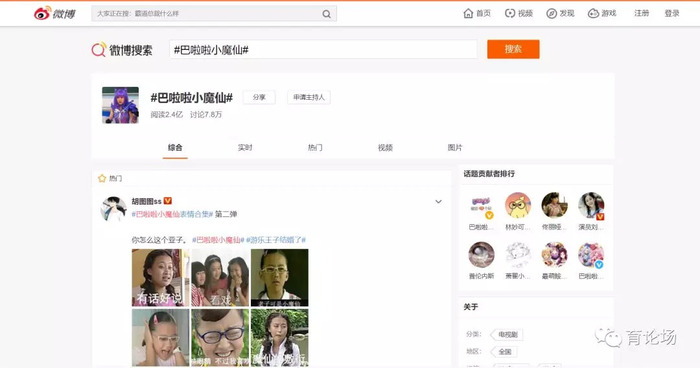Image resolution: width=700 pixels, height=368 pixels.
Task: Open the 发现 discover compass icon
Action: point(551,13)
